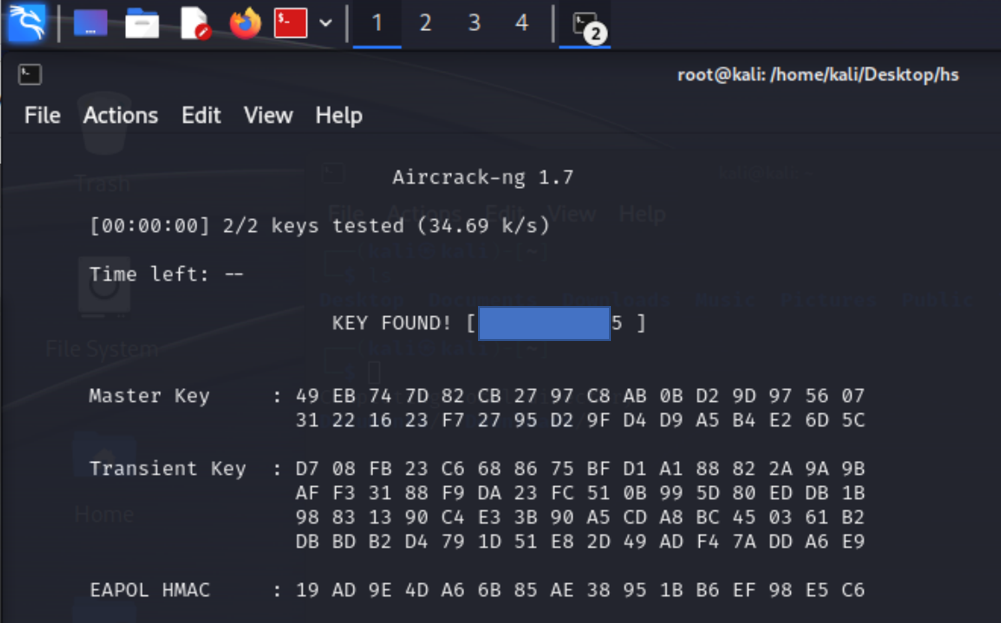The width and height of the screenshot is (1001, 623).
Task: Launch the red terminal emulator icon
Action: coord(290,23)
